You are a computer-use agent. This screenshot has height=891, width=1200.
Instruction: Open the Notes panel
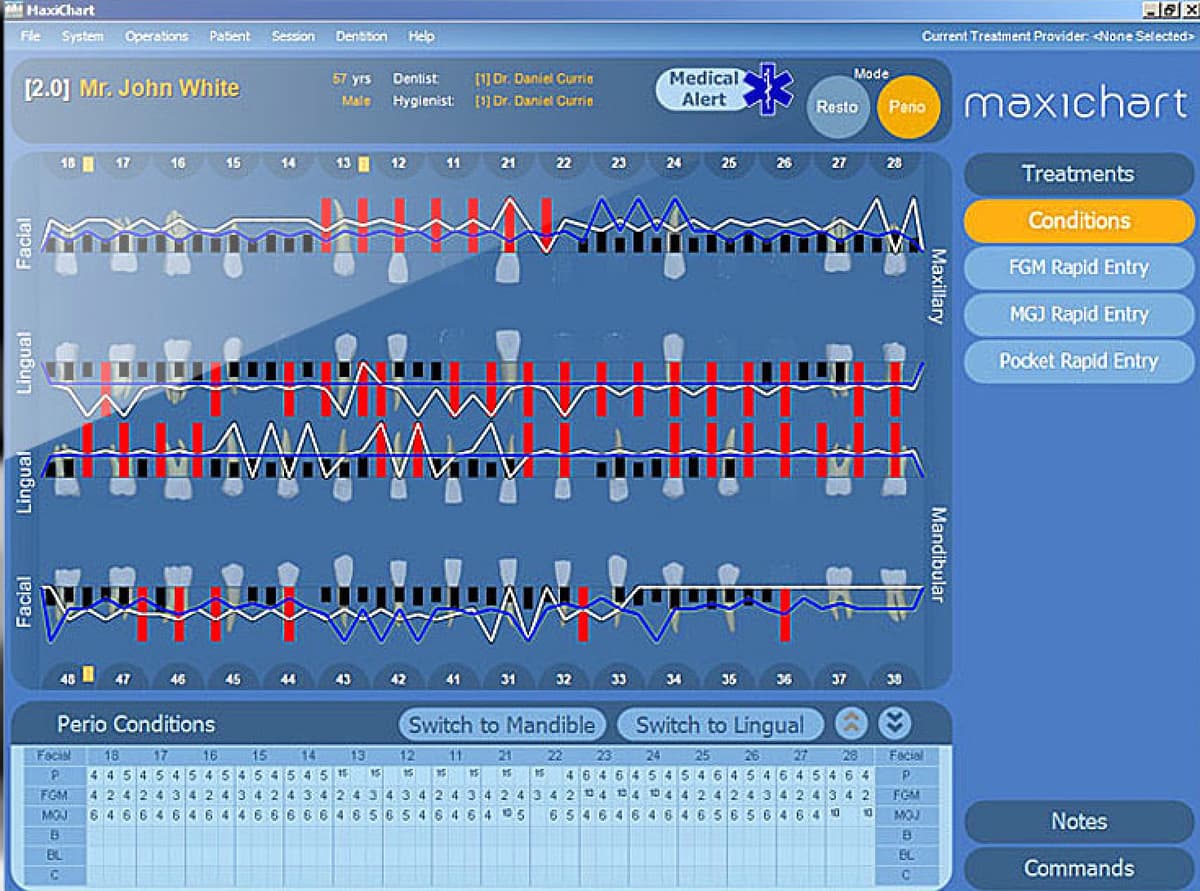(1078, 822)
